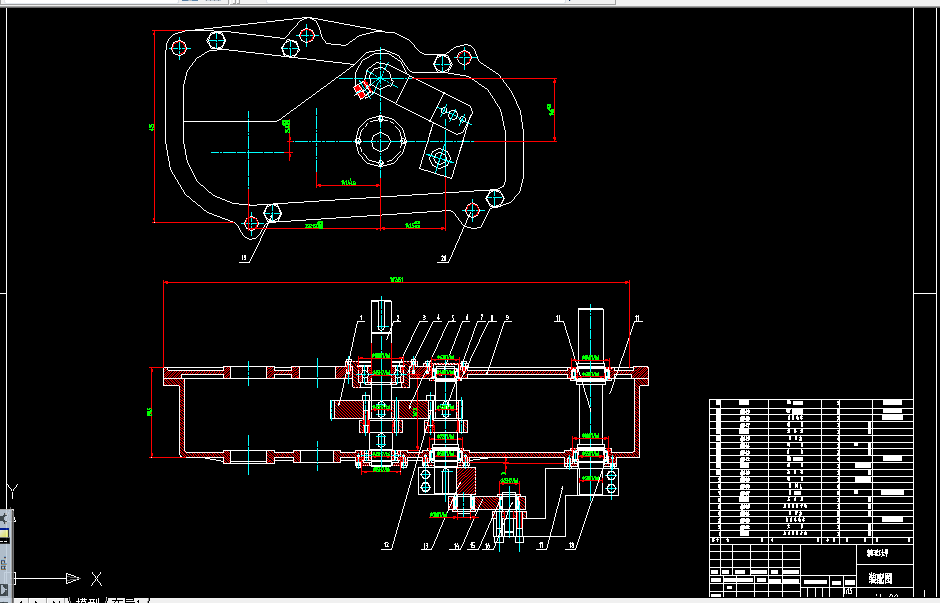The image size is (940, 603).
Task: Select the Y axis label of UCS icon
Action: 13,492
